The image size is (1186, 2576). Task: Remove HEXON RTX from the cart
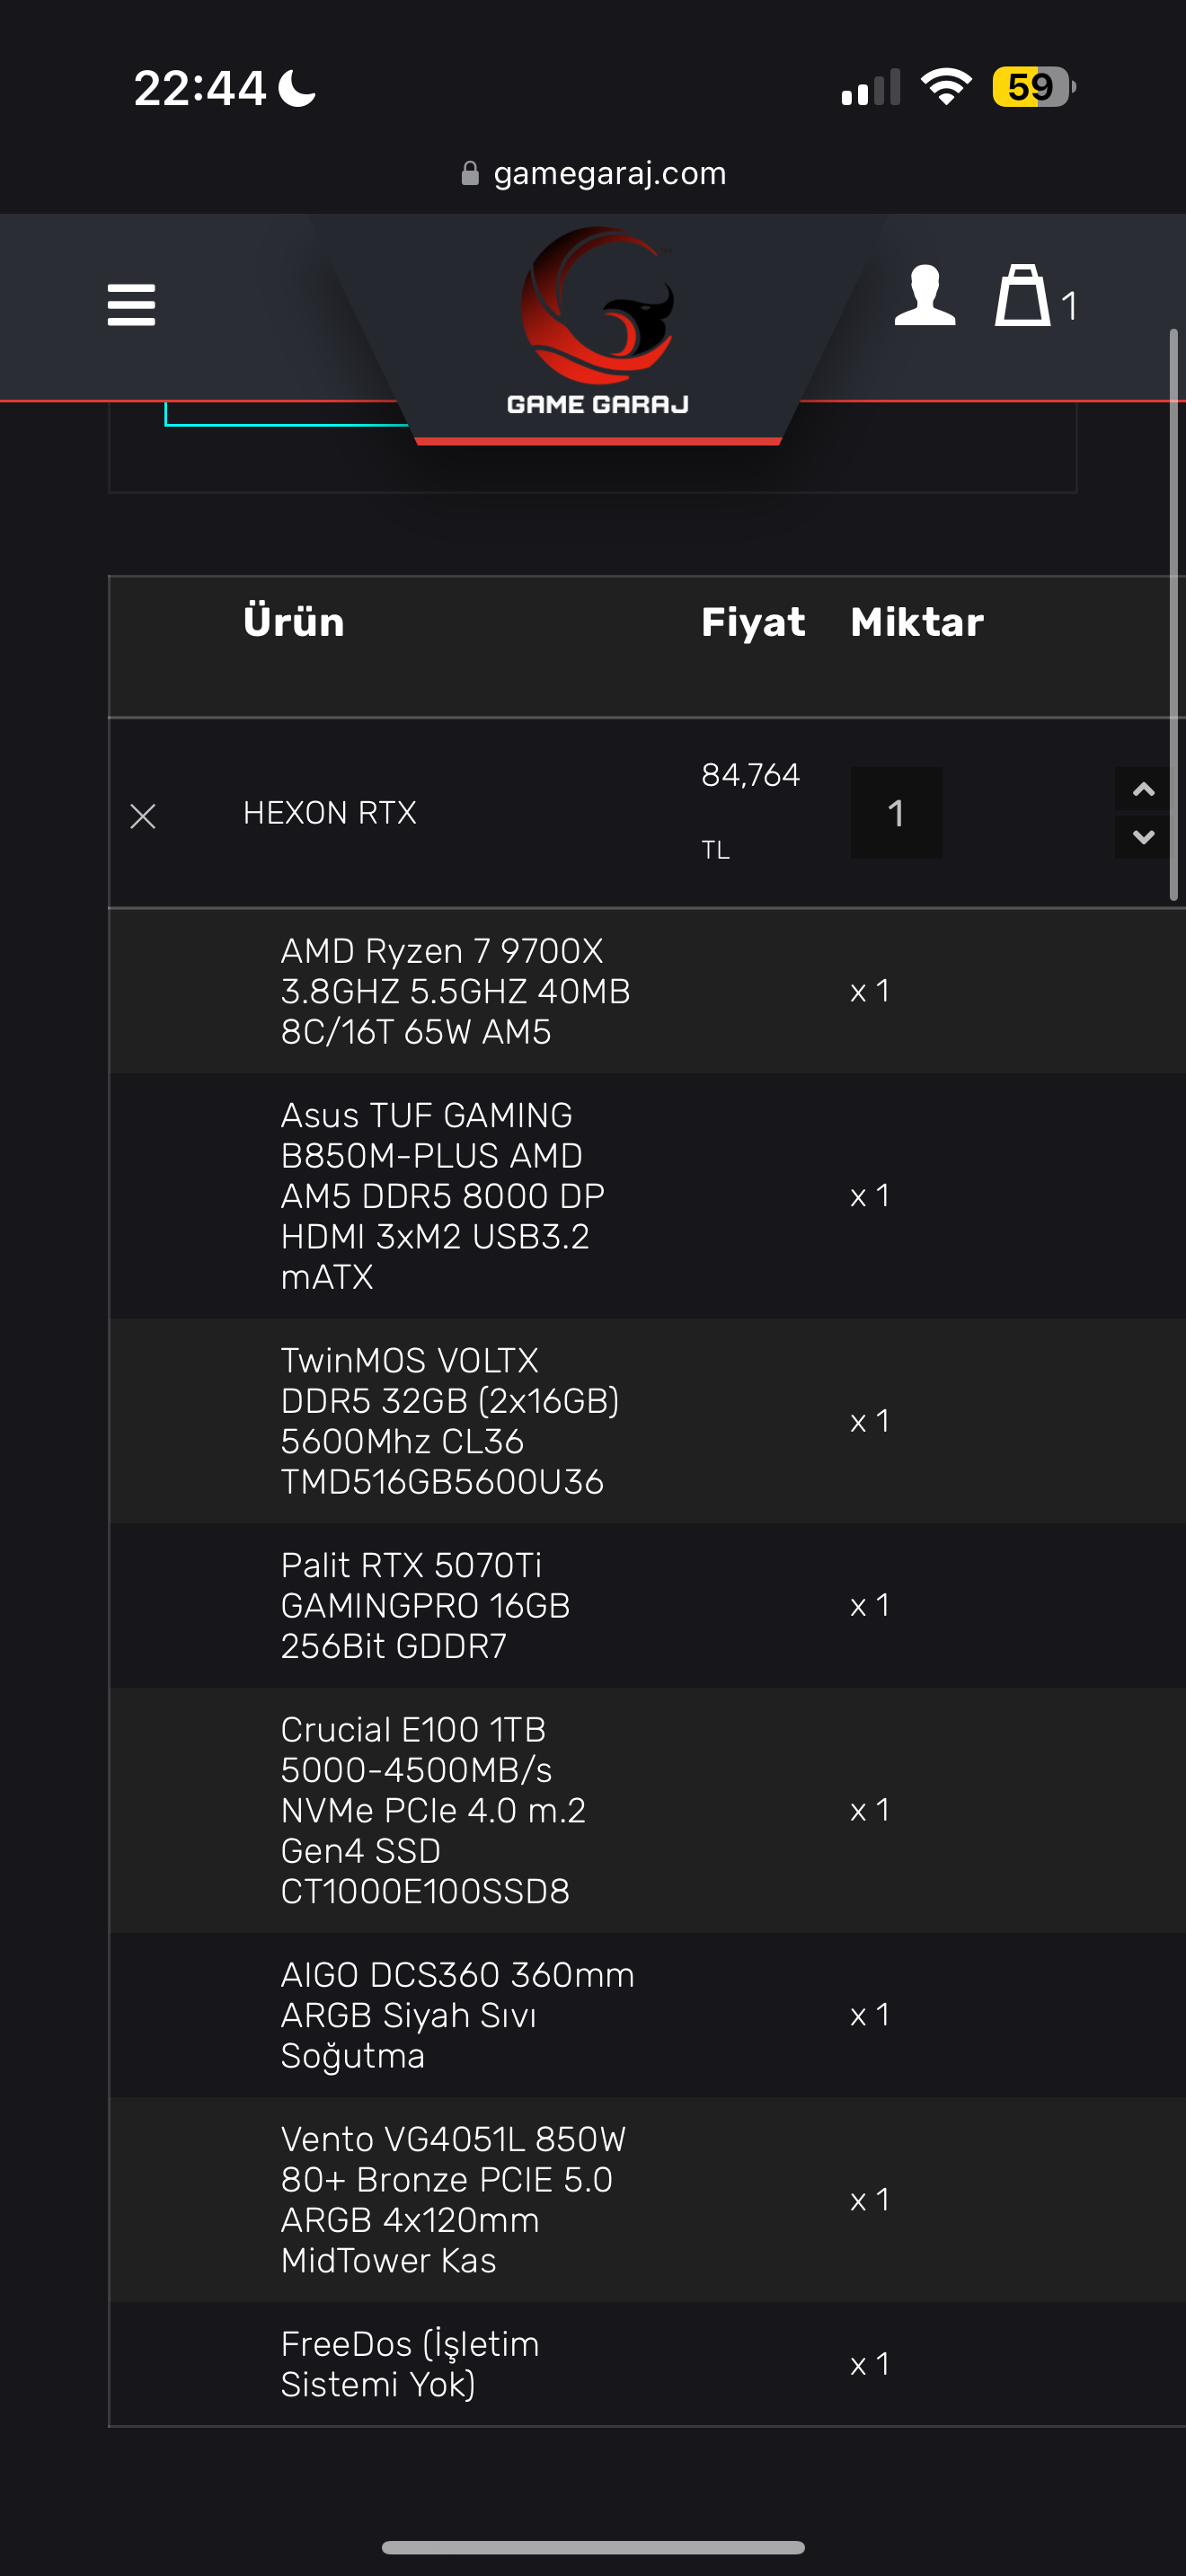click(143, 816)
